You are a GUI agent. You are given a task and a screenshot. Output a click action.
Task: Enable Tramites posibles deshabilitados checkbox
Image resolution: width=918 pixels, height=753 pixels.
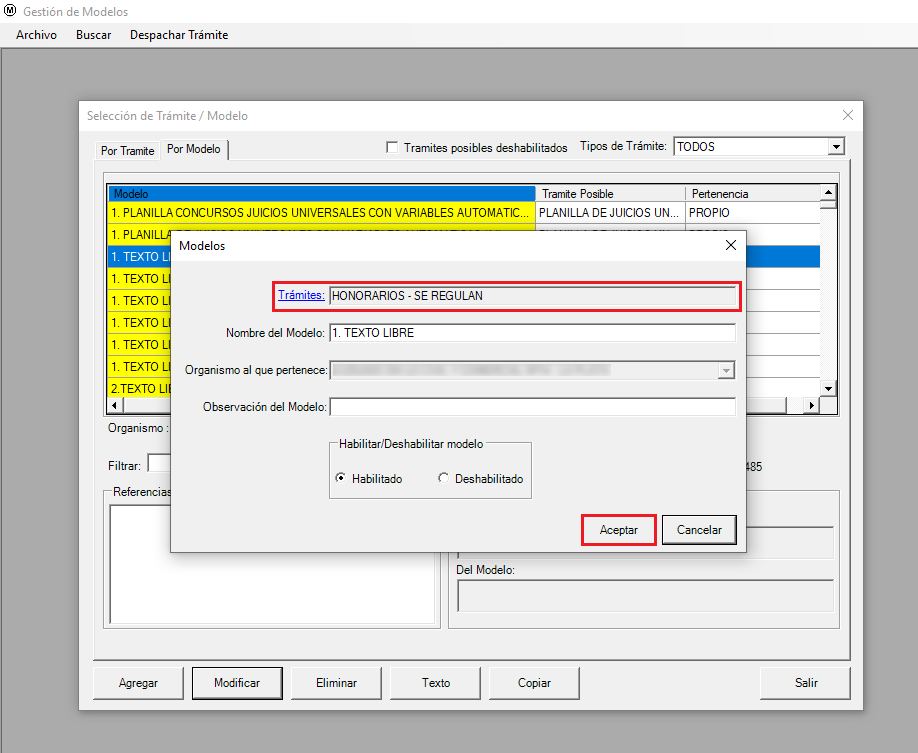tap(393, 147)
